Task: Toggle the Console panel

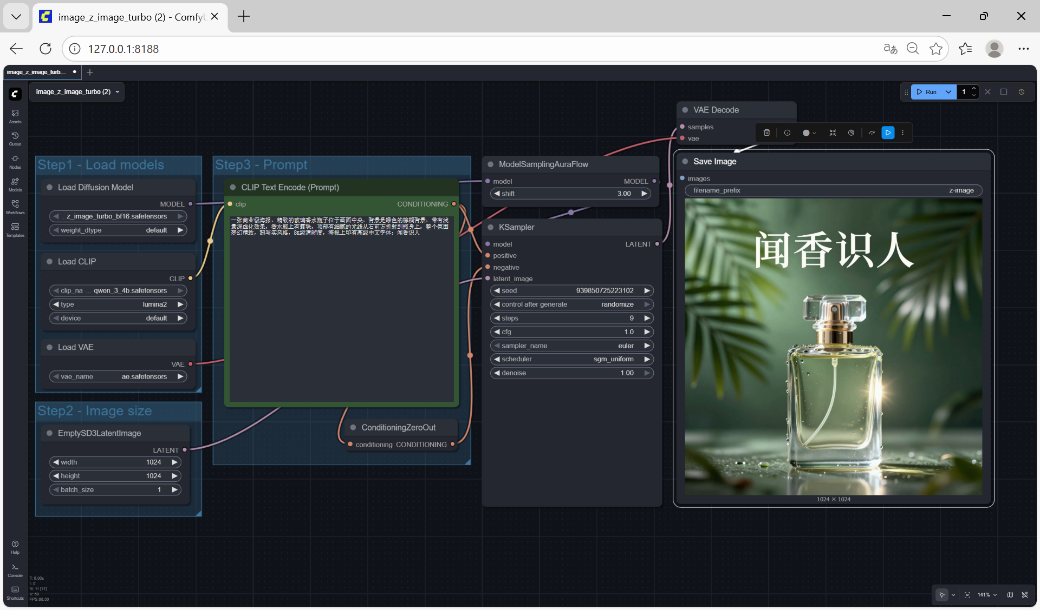Action: point(15,570)
